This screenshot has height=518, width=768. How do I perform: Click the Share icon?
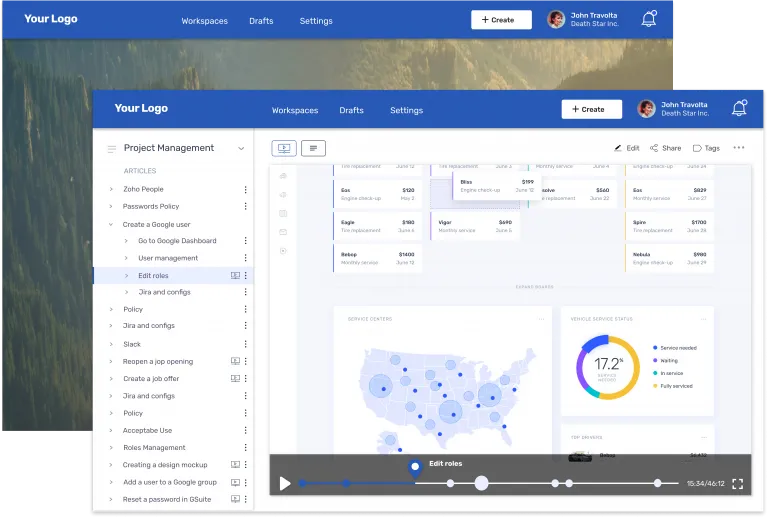(x=654, y=148)
